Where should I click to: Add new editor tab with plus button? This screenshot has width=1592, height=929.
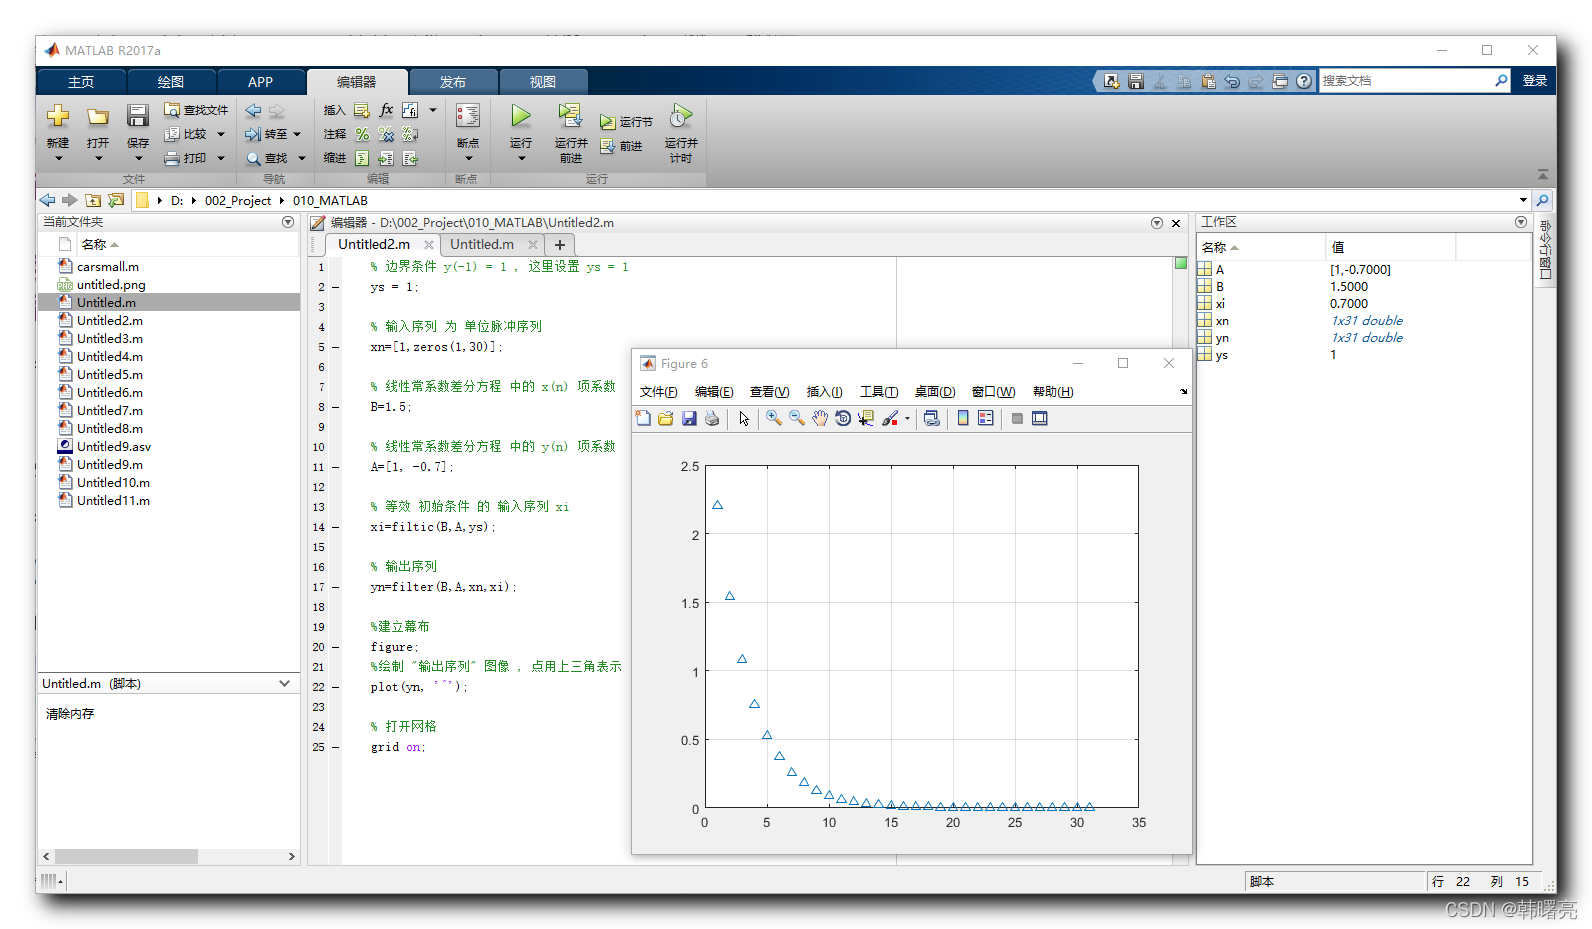tap(560, 244)
